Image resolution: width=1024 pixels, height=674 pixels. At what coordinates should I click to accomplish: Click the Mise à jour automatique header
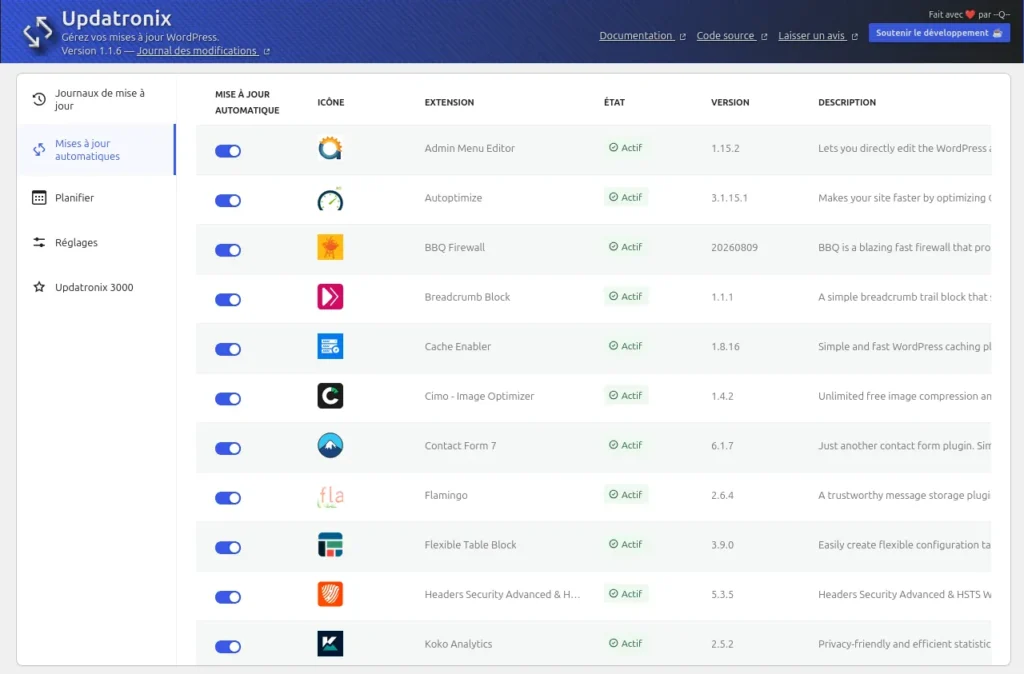tap(247, 103)
